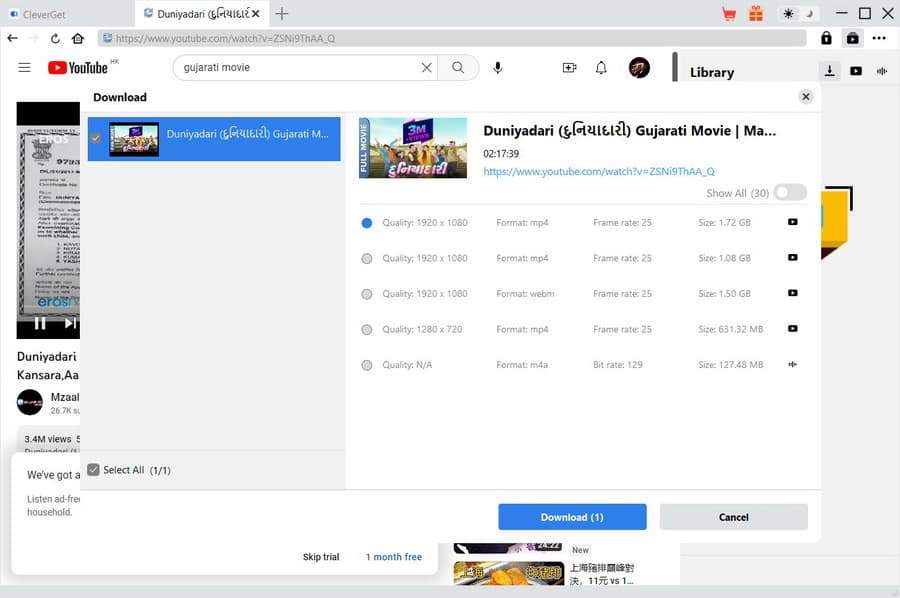The width and height of the screenshot is (900, 598).
Task: Open the shopping cart icon
Action: (728, 14)
